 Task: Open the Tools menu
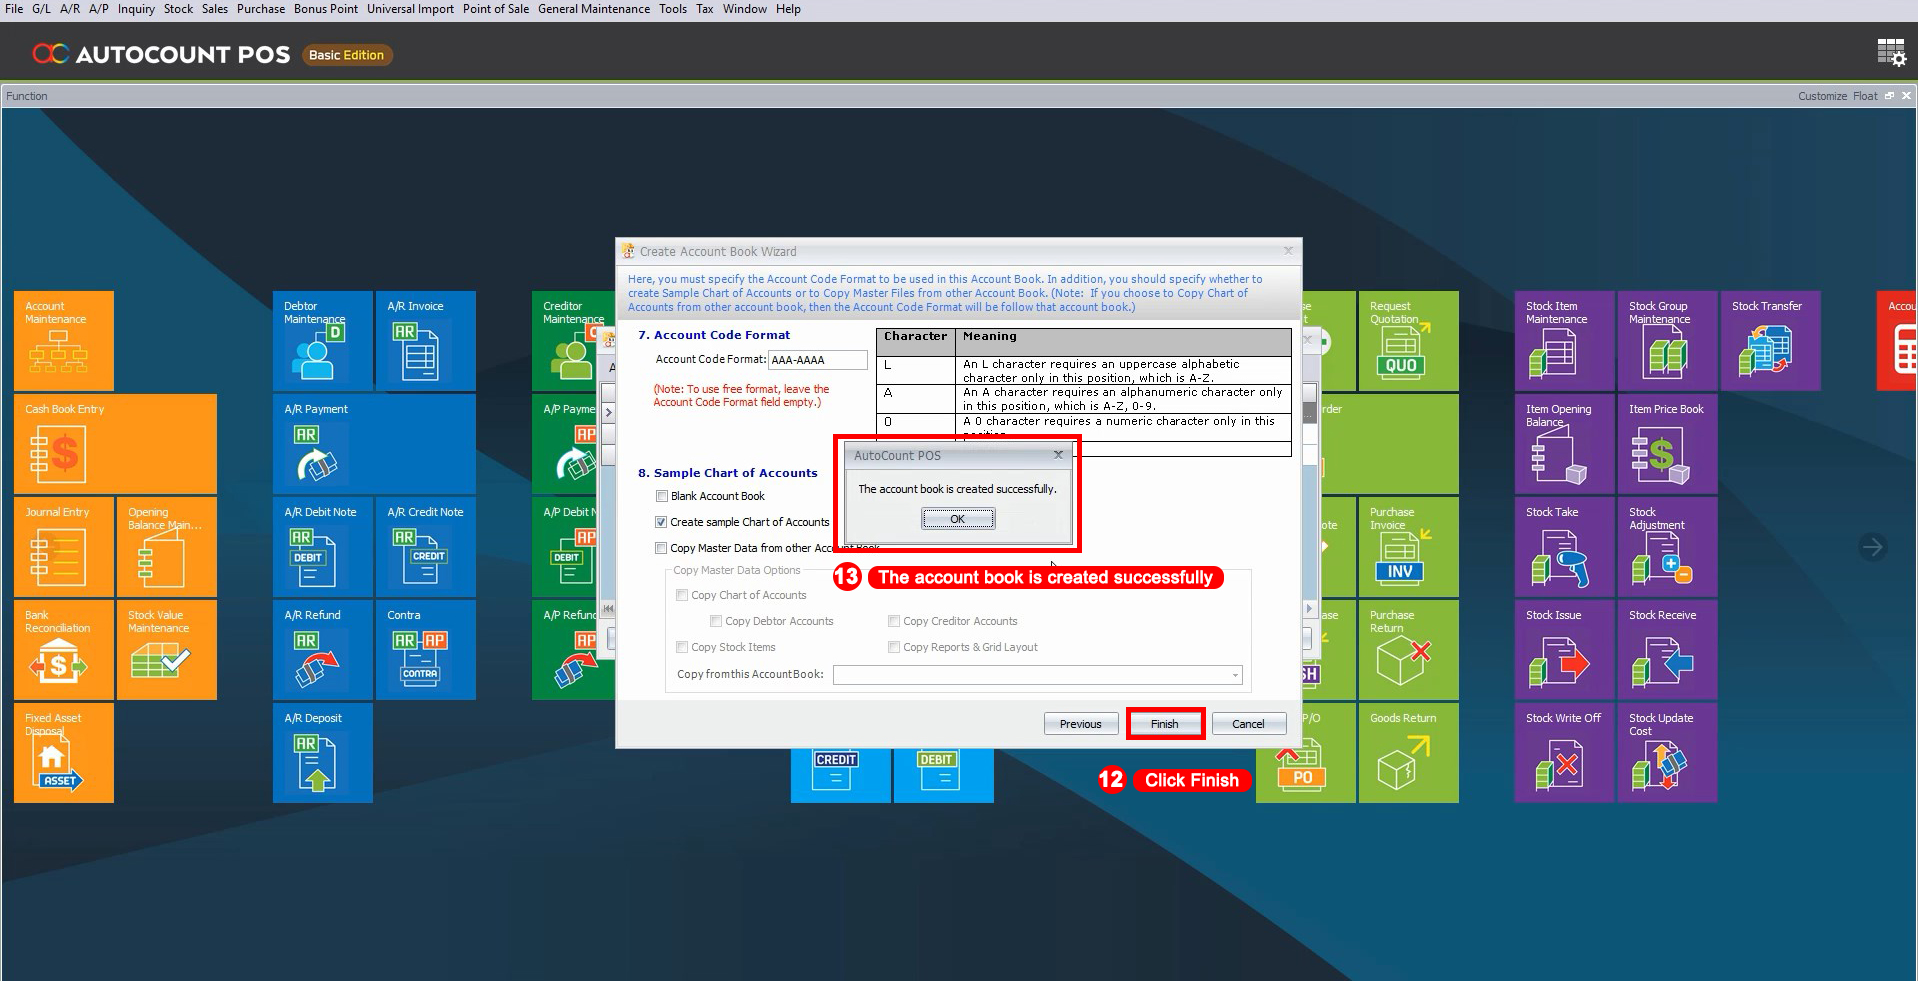tap(673, 9)
